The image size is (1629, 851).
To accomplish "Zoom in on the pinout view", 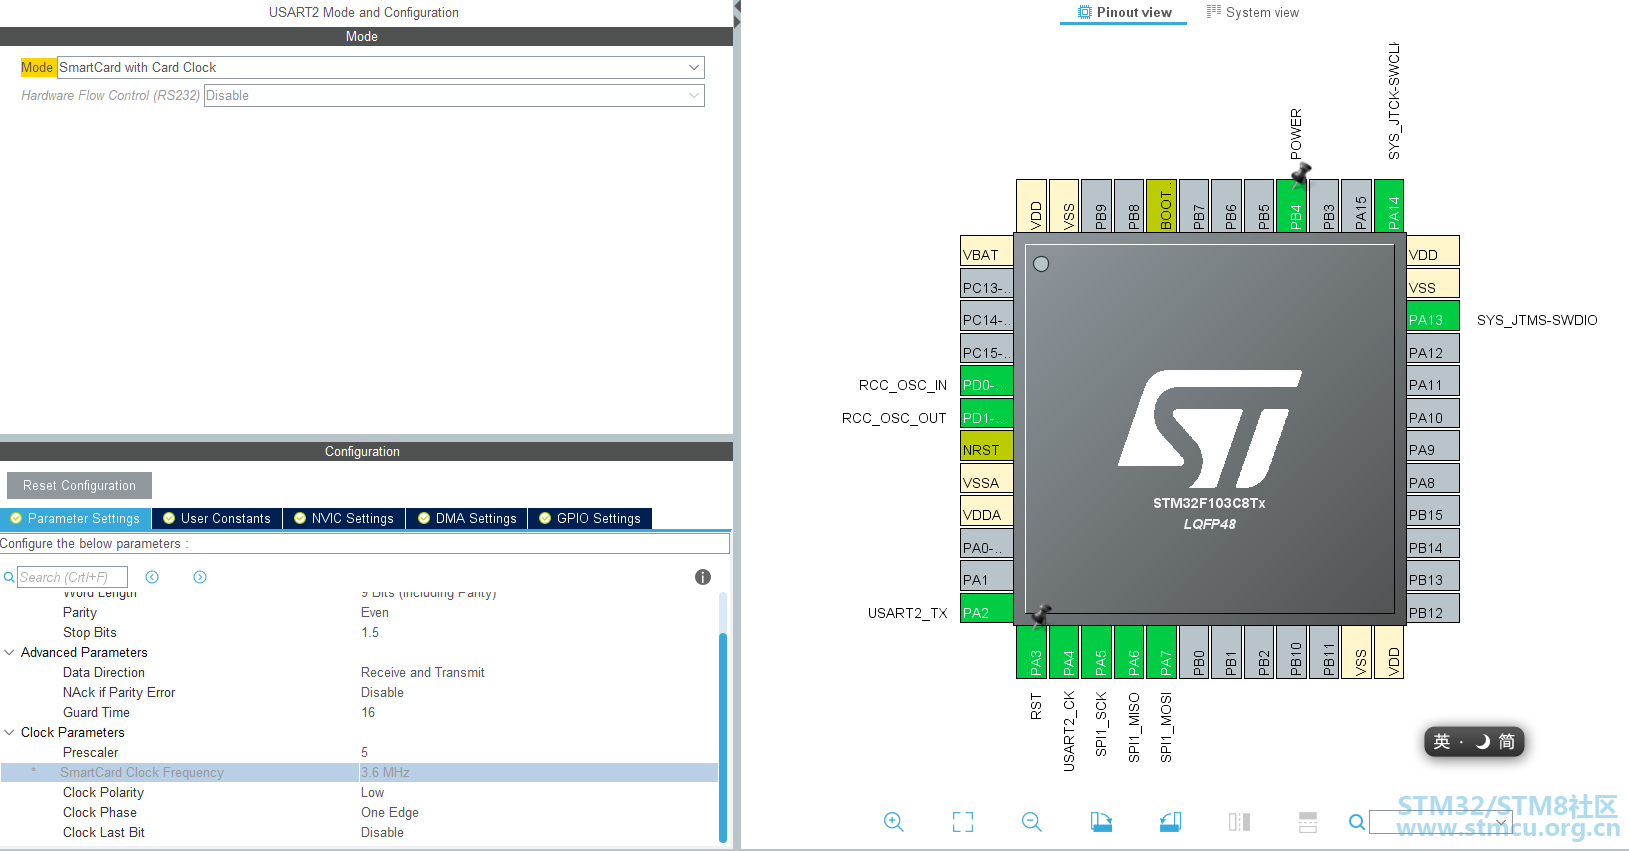I will [894, 822].
